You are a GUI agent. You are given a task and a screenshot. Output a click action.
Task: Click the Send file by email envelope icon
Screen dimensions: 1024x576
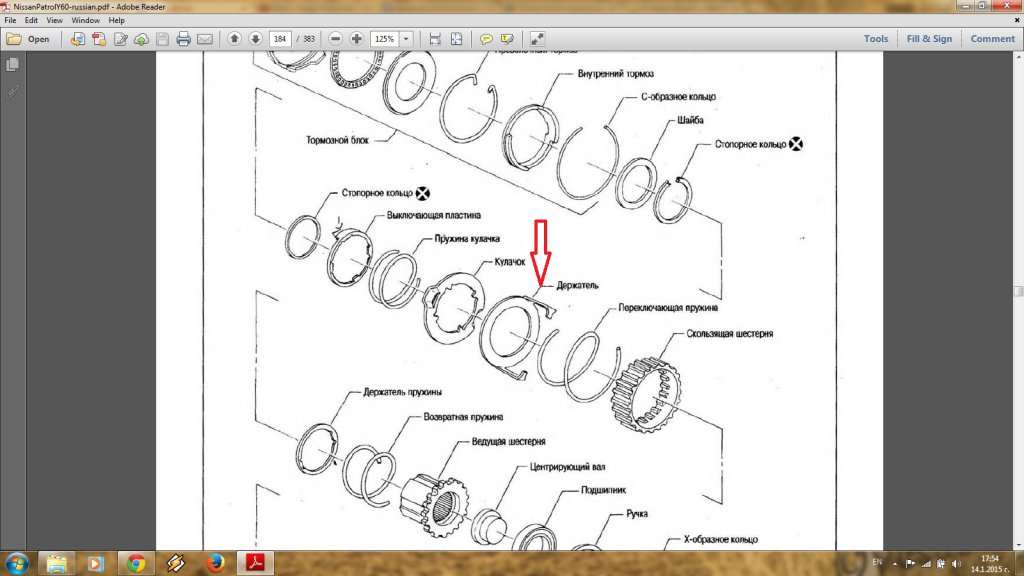click(205, 39)
